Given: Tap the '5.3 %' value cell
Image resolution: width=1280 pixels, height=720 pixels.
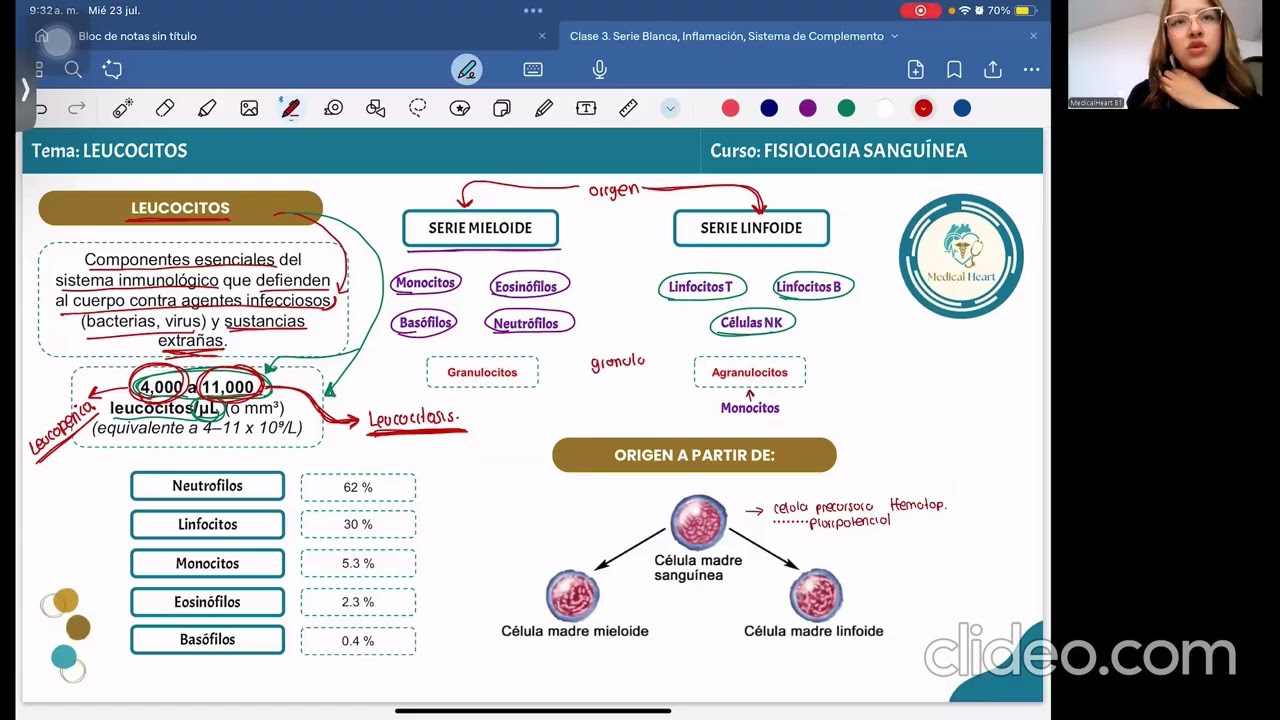Looking at the screenshot, I should (358, 563).
